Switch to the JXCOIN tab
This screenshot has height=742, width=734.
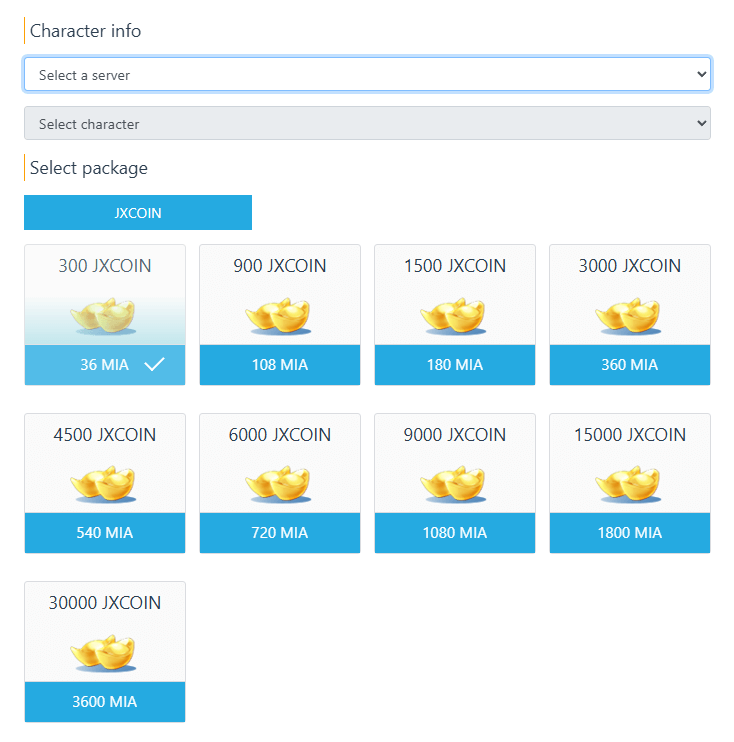[138, 213]
